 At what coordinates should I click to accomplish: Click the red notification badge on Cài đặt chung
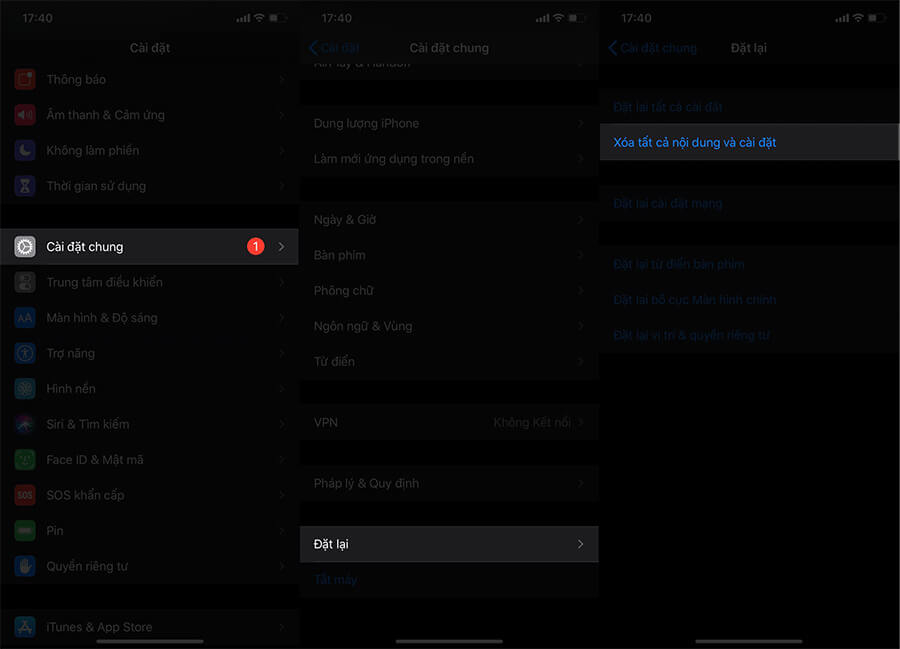point(255,247)
